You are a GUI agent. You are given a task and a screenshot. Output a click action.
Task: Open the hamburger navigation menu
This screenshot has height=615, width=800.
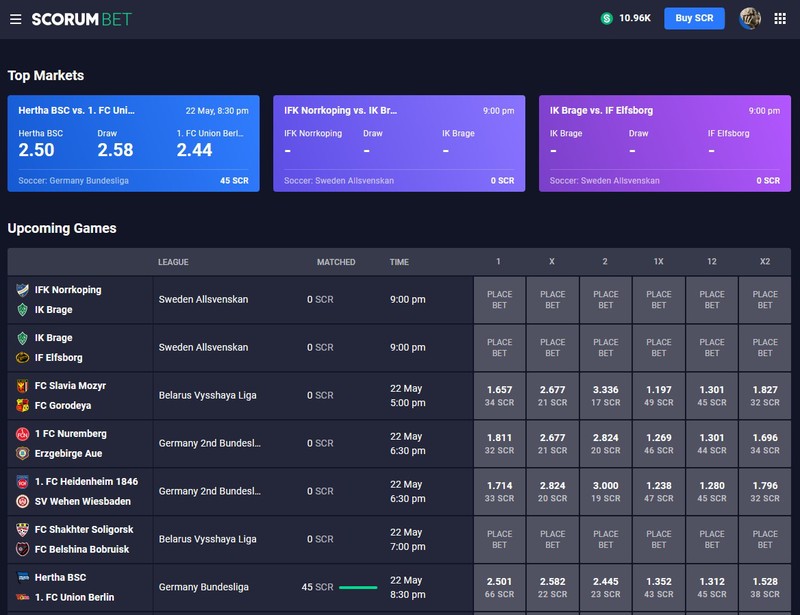click(x=15, y=19)
